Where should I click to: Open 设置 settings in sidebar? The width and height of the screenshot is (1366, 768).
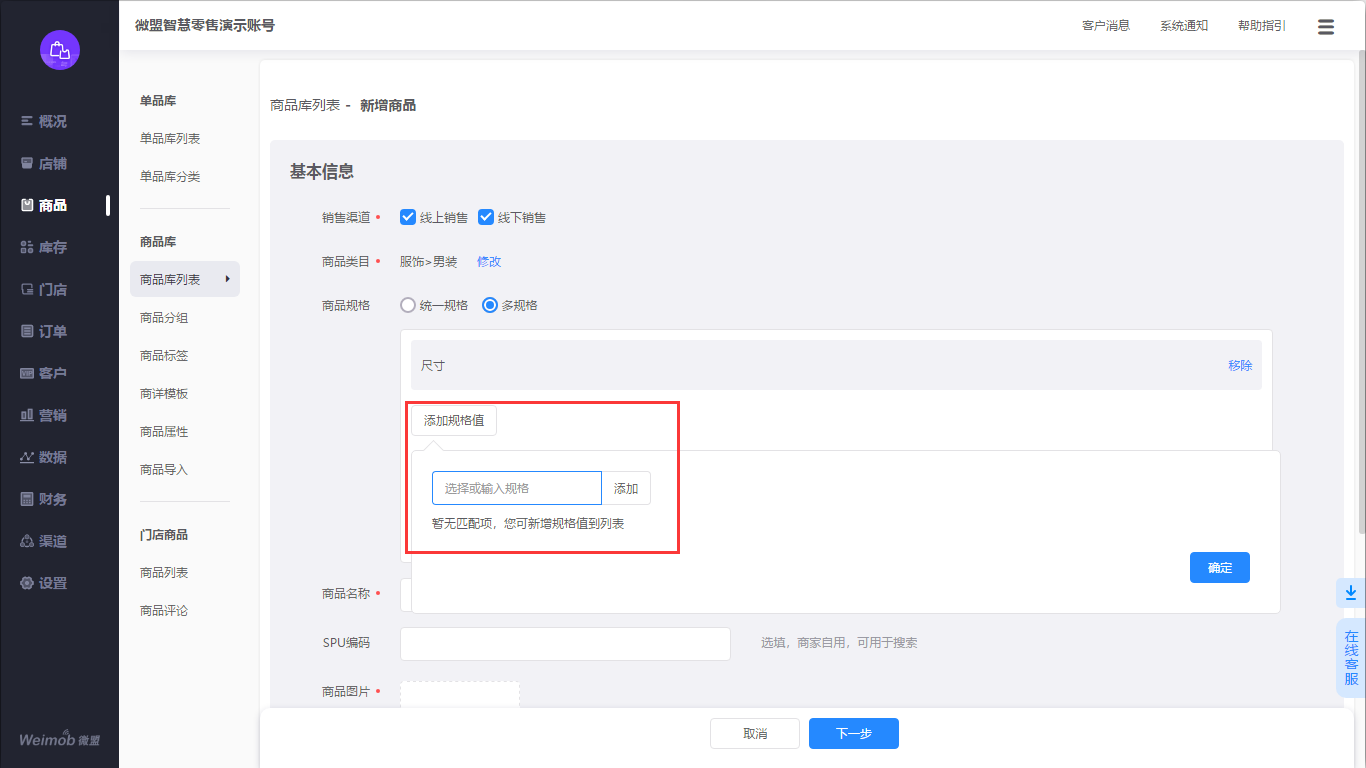44,583
